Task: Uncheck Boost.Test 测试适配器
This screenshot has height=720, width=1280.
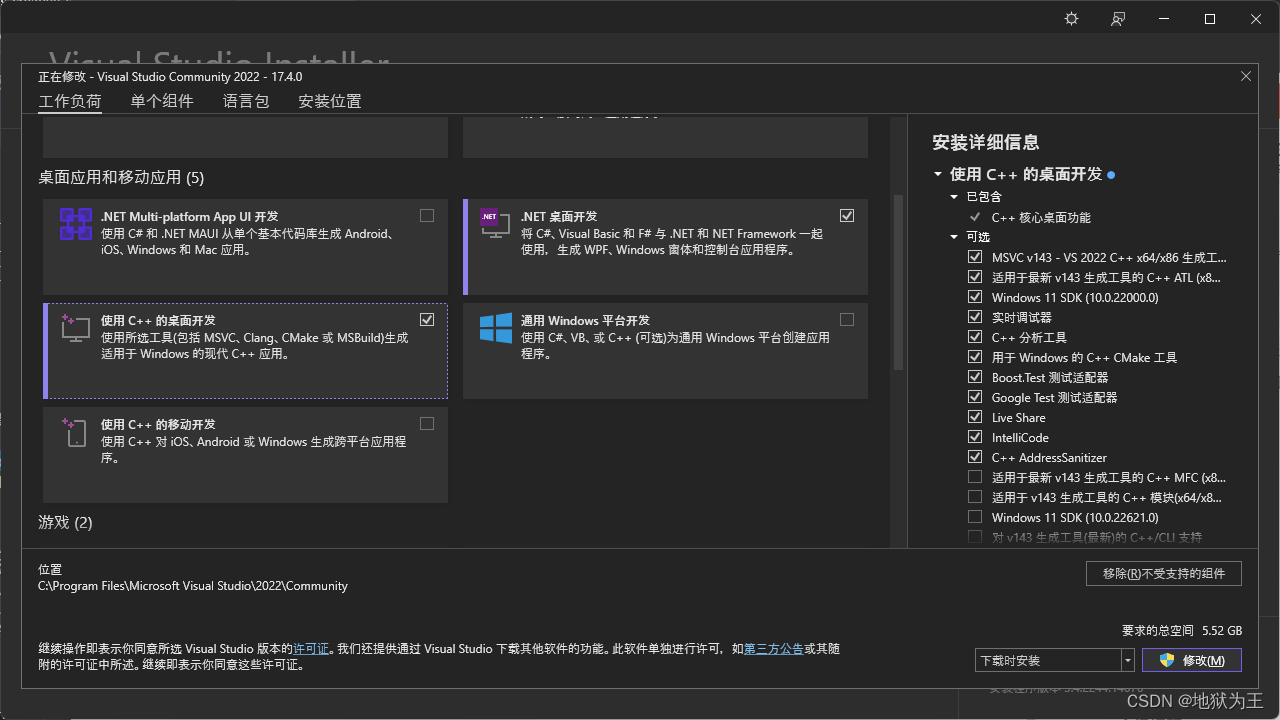Action: (975, 377)
